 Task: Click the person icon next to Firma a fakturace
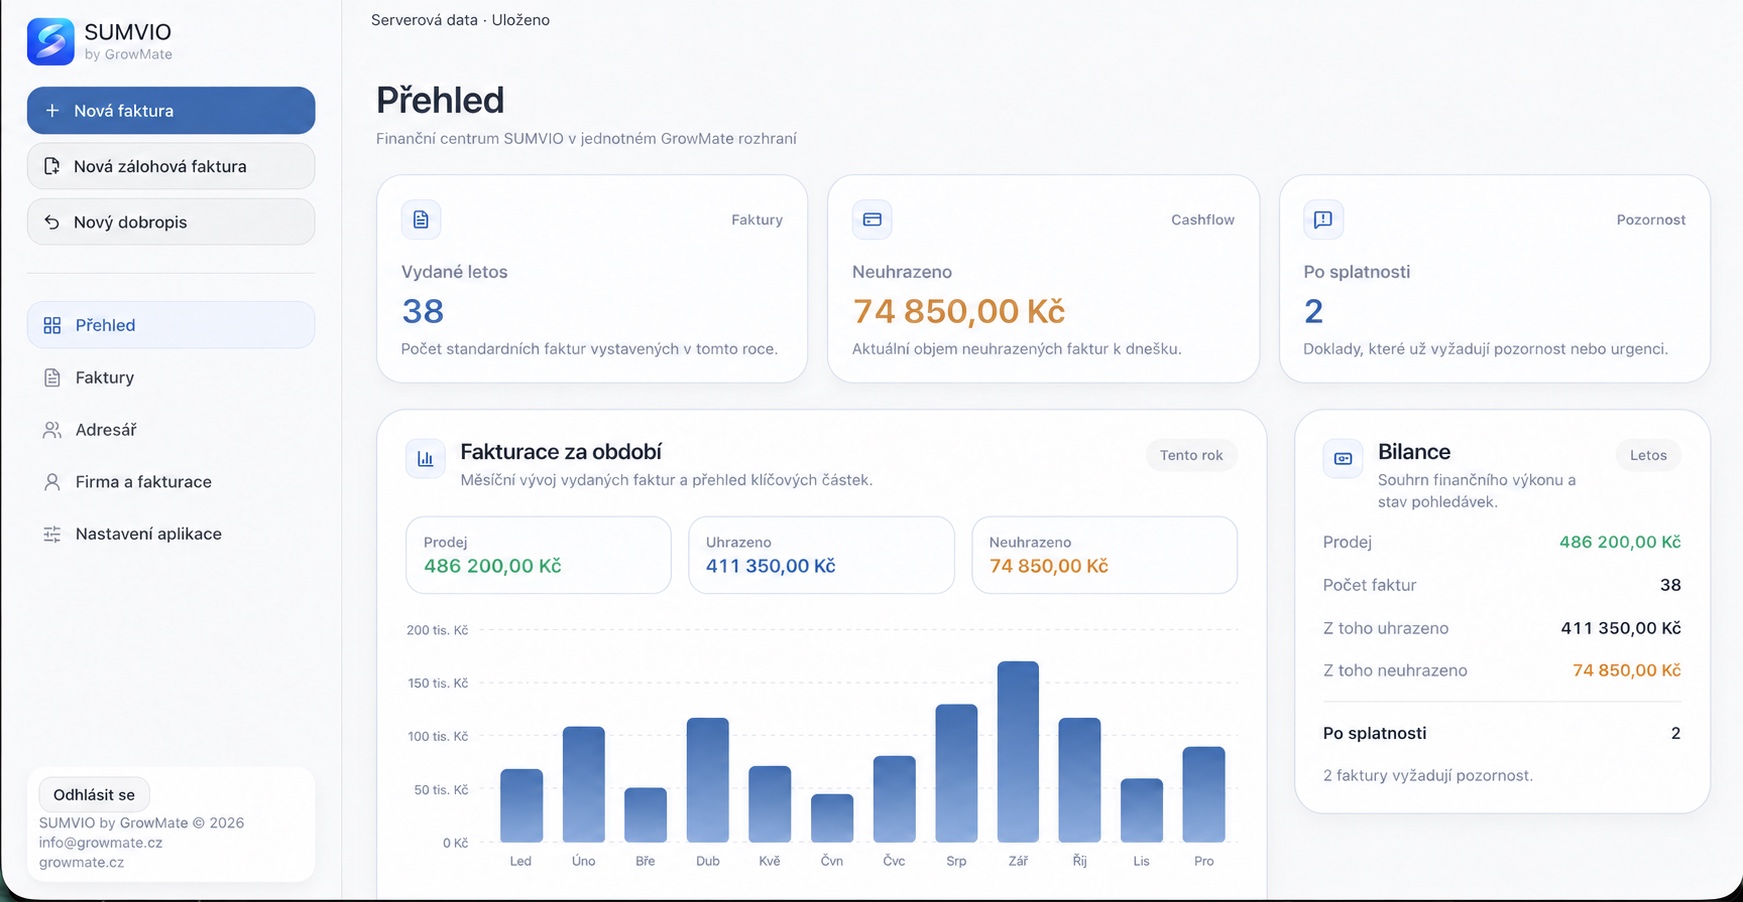tap(52, 482)
